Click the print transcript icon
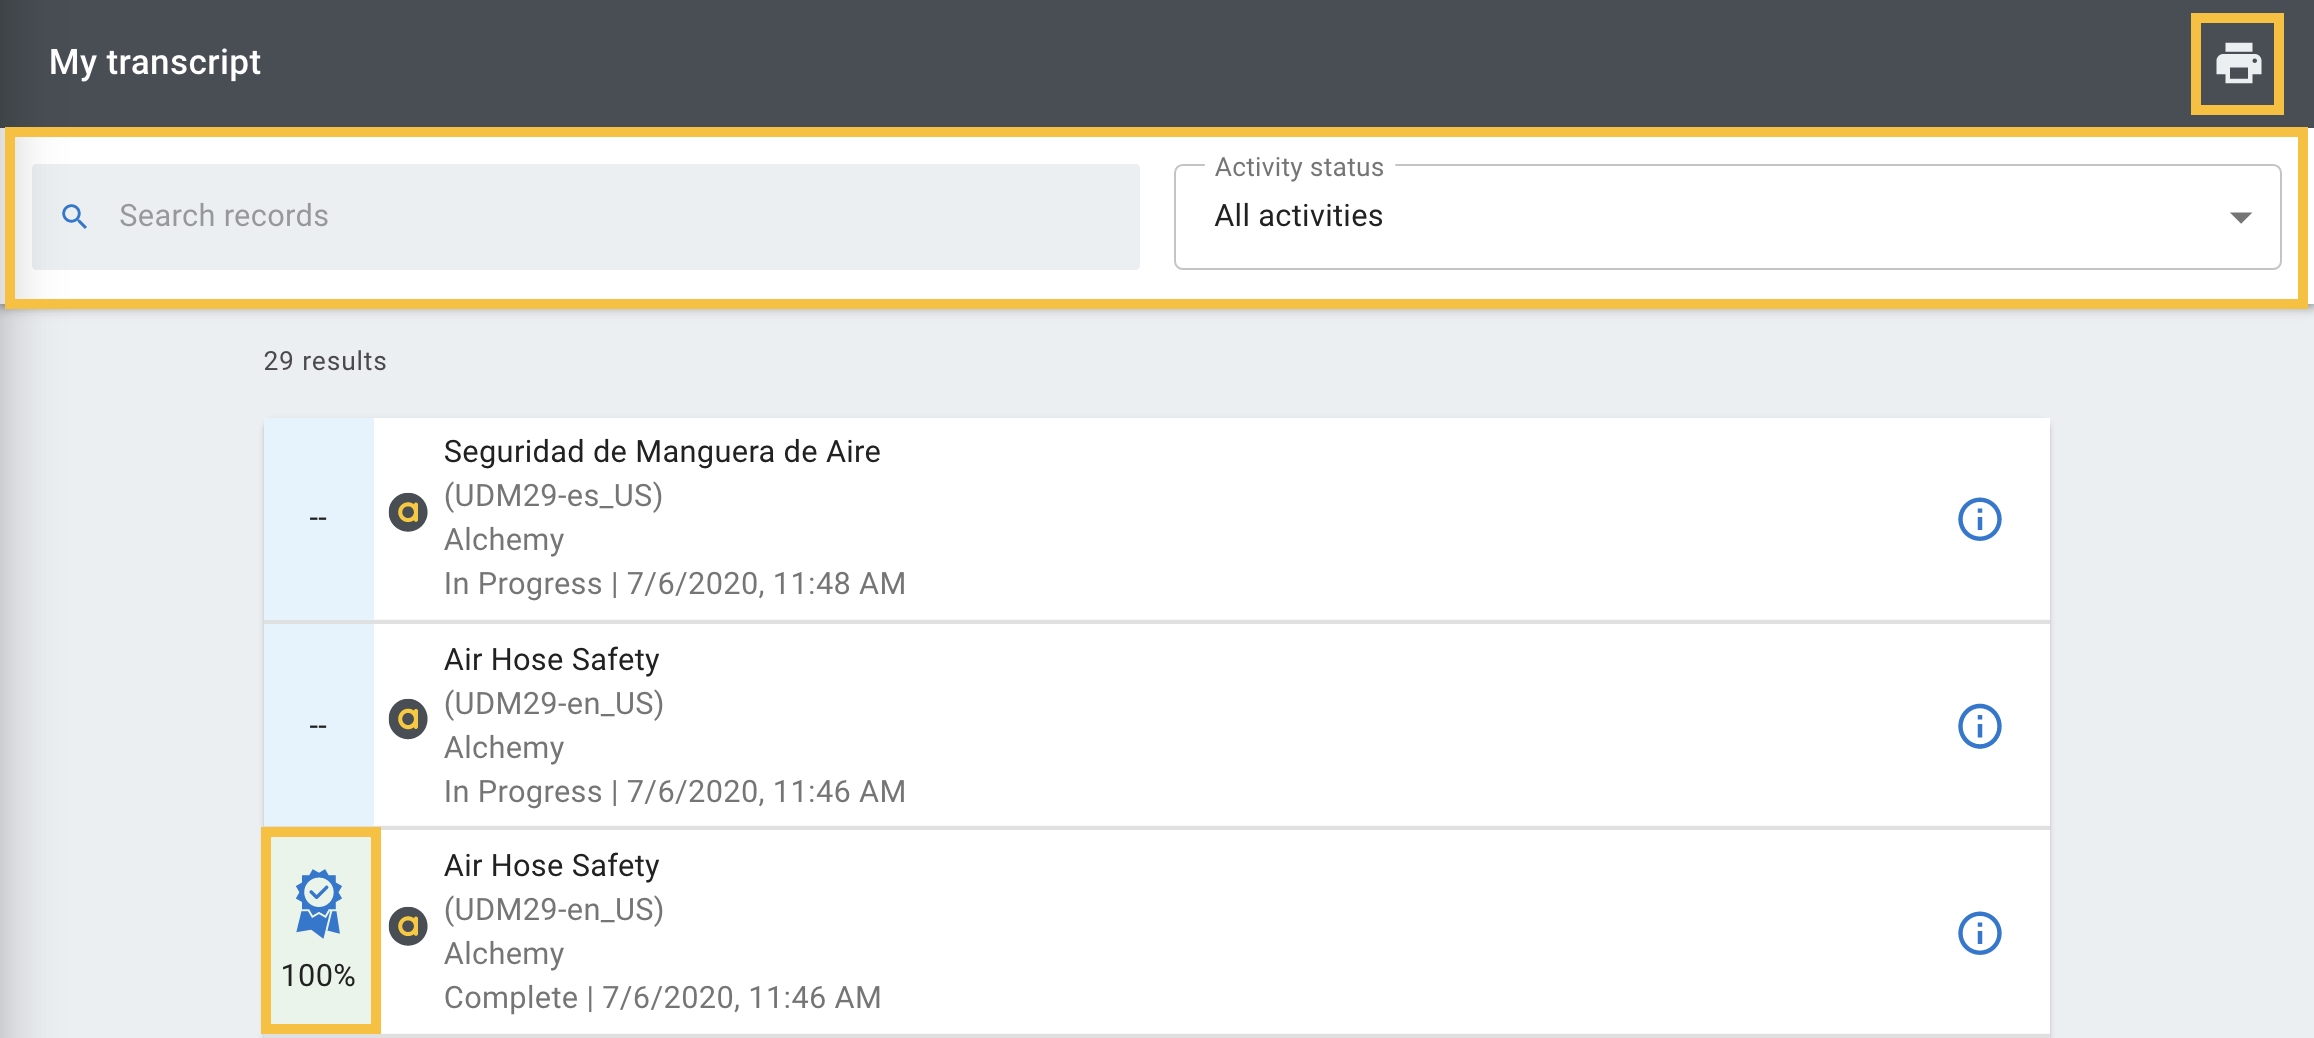Image resolution: width=2314 pixels, height=1038 pixels. pyautogui.click(x=2237, y=63)
